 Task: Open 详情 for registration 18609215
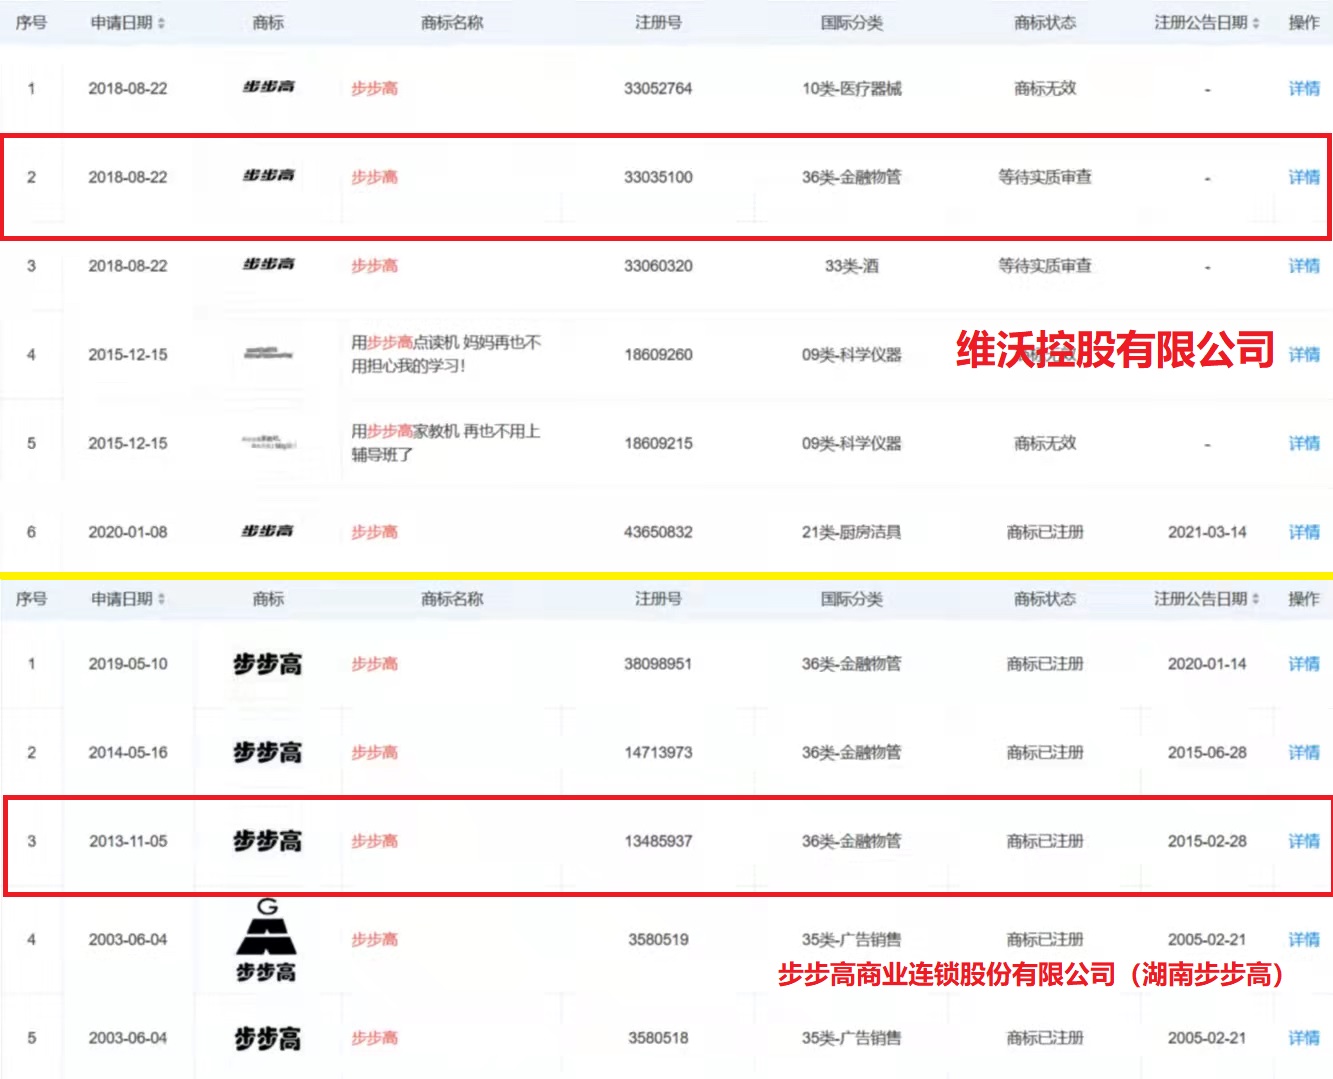point(1304,443)
